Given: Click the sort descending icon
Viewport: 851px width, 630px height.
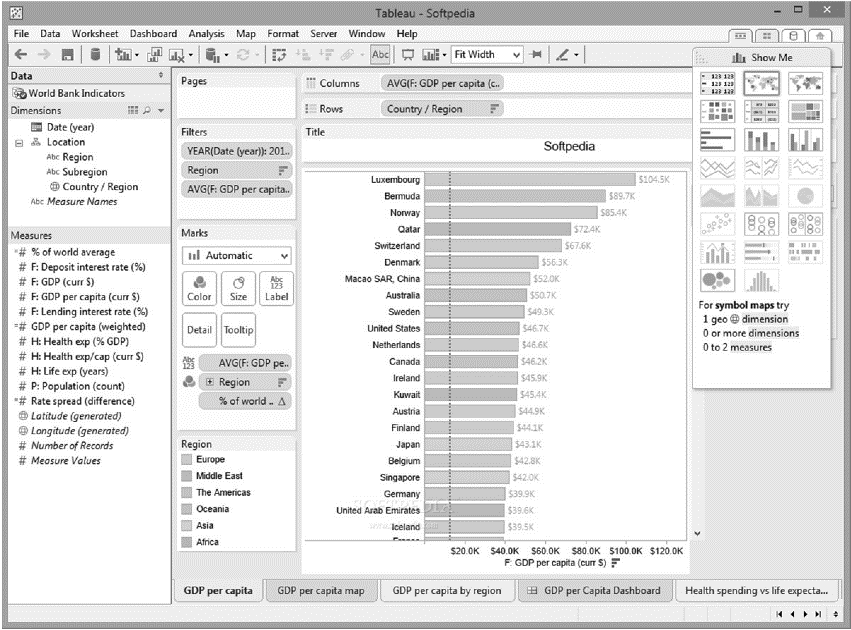Looking at the screenshot, I should [326, 54].
